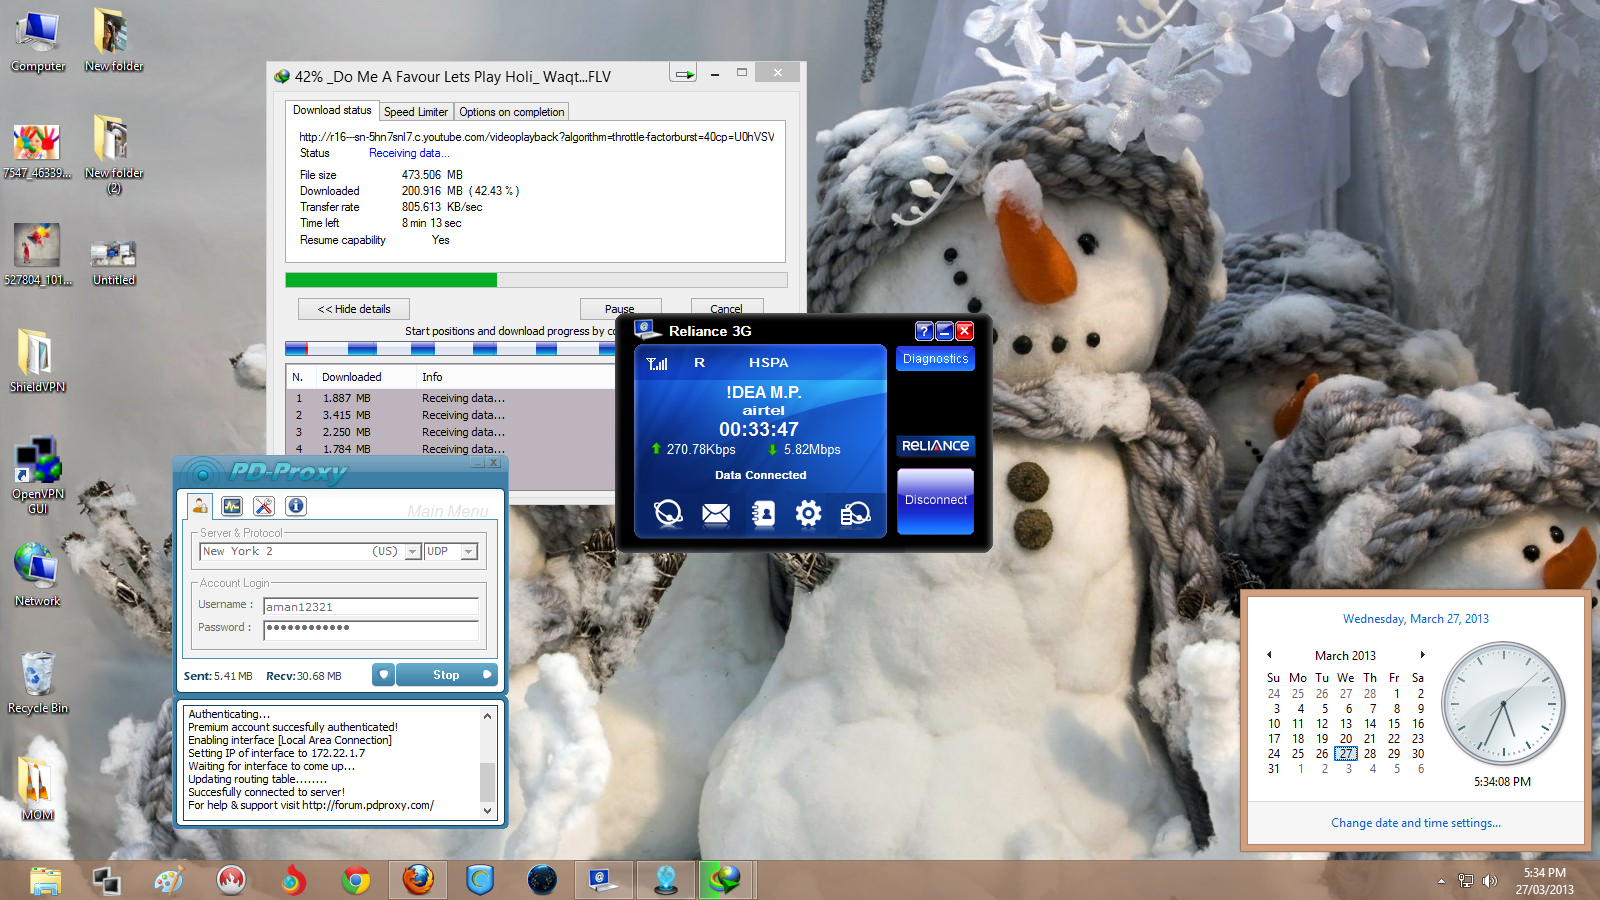Viewport: 1600px width, 900px height.
Task: Cancel the download
Action: 727,308
